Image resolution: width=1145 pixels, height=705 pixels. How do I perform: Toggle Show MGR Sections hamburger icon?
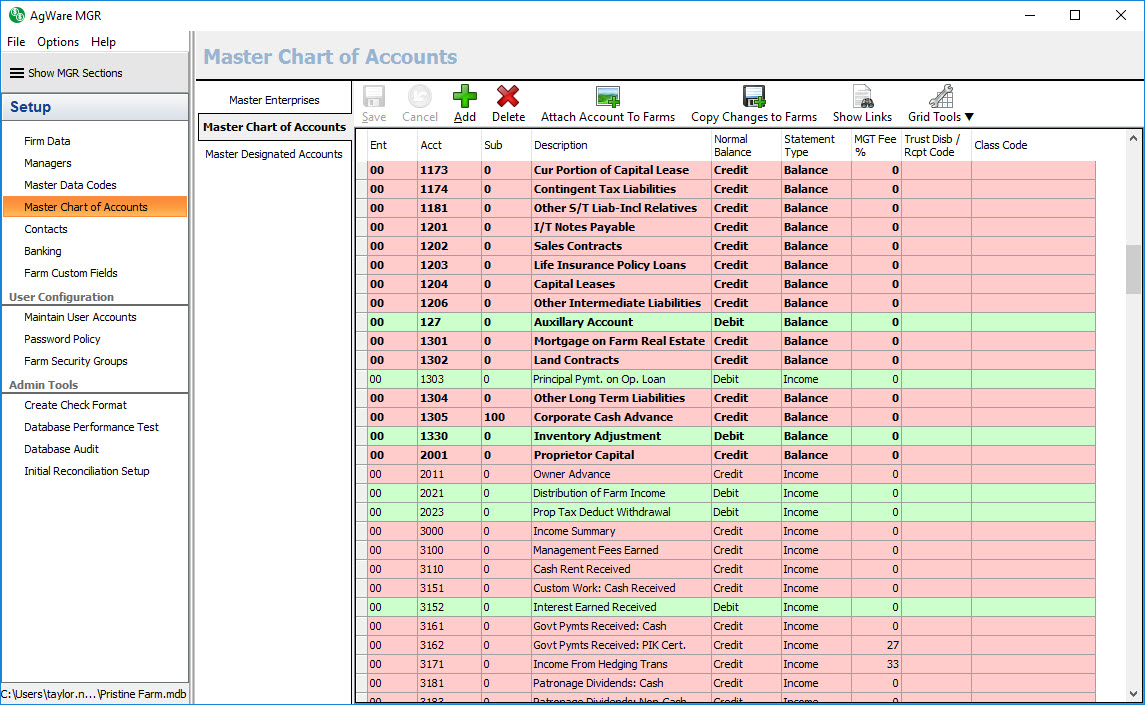pyautogui.click(x=17, y=73)
